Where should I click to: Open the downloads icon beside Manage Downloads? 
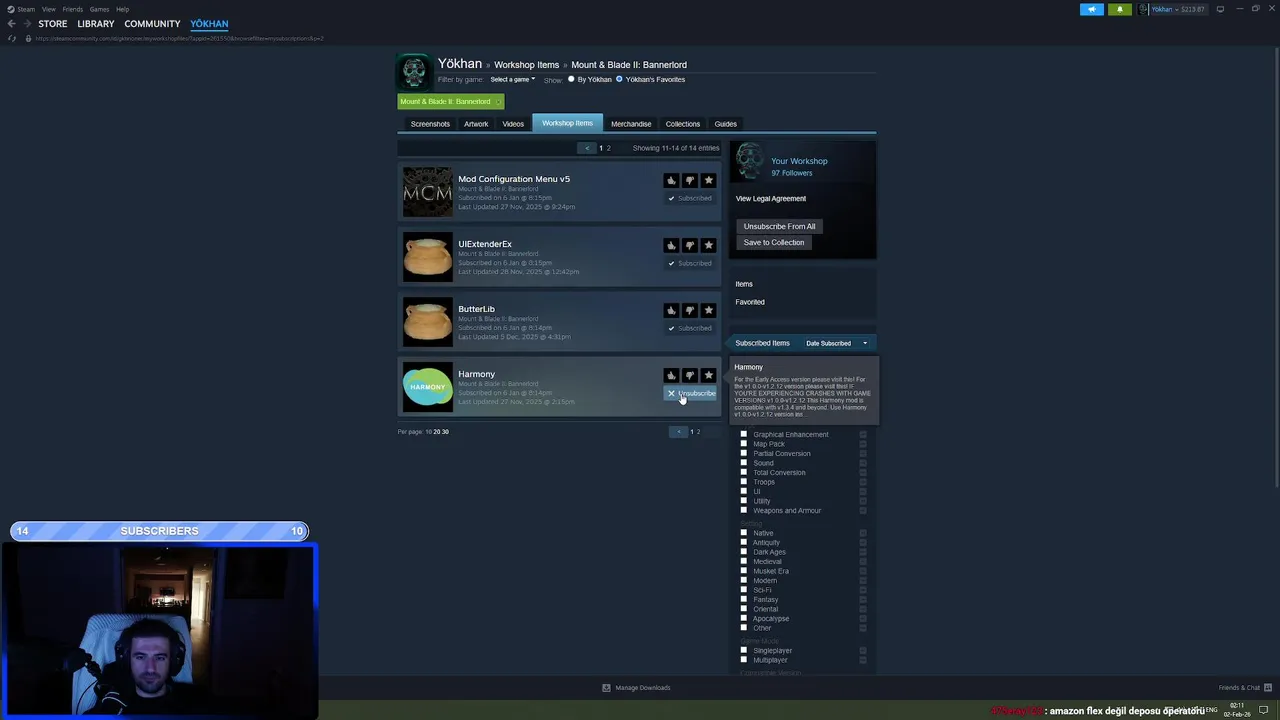606,688
